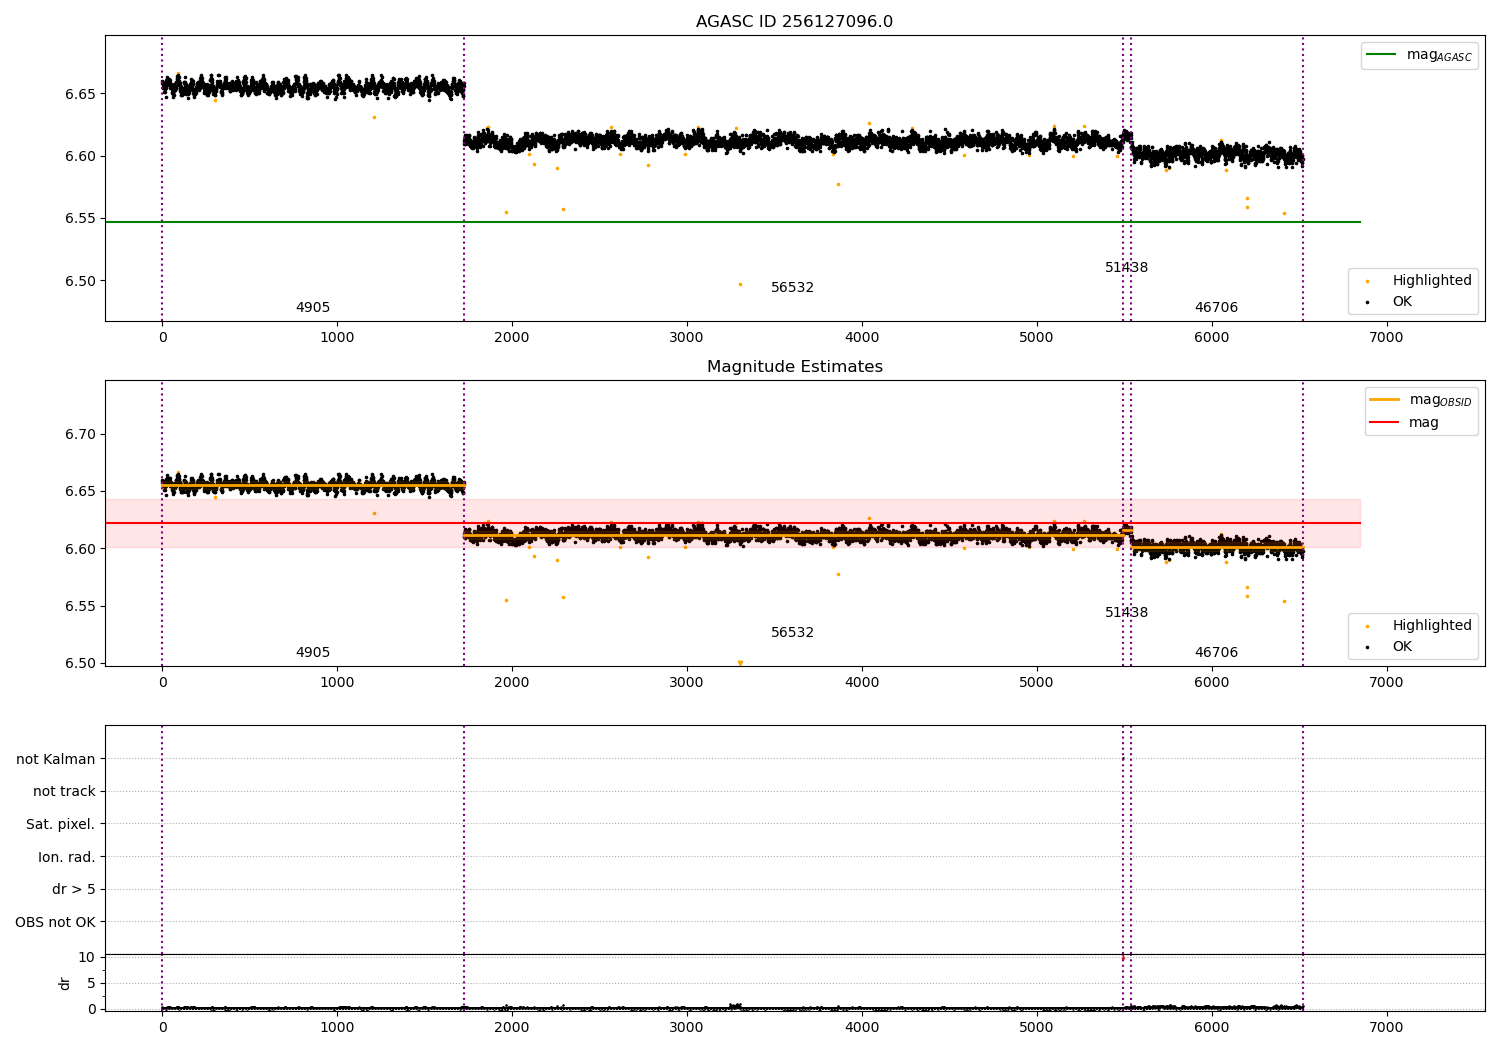Image resolution: width=1500 pixels, height=1050 pixels.
Task: Click obsid label '56532' in middle plot
Action: tap(792, 633)
